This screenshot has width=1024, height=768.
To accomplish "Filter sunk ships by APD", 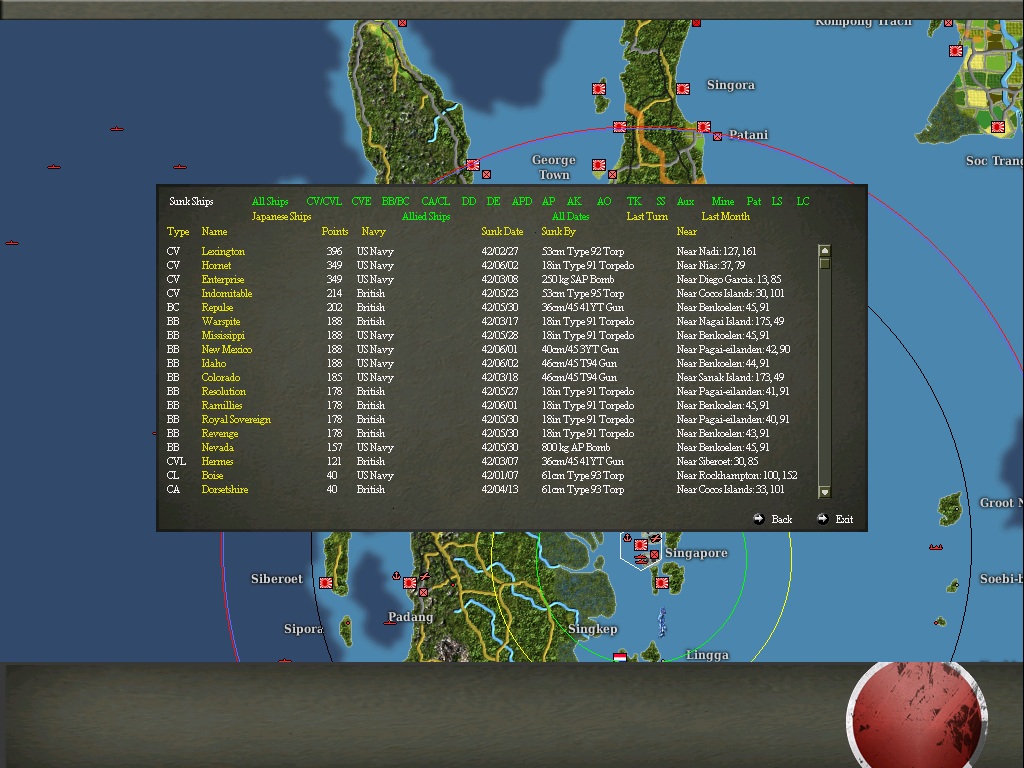I will [x=522, y=201].
